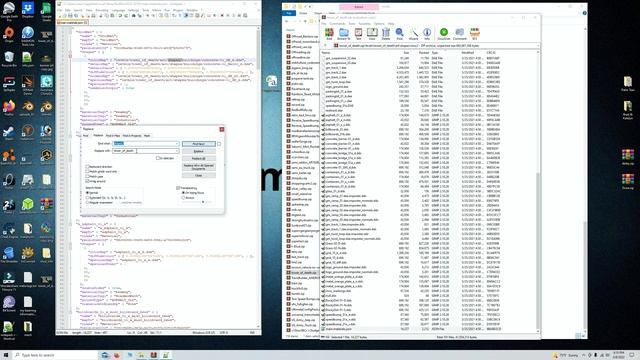The height and width of the screenshot is (360, 640).
Task: Click in the Find what input field
Action: point(146,144)
